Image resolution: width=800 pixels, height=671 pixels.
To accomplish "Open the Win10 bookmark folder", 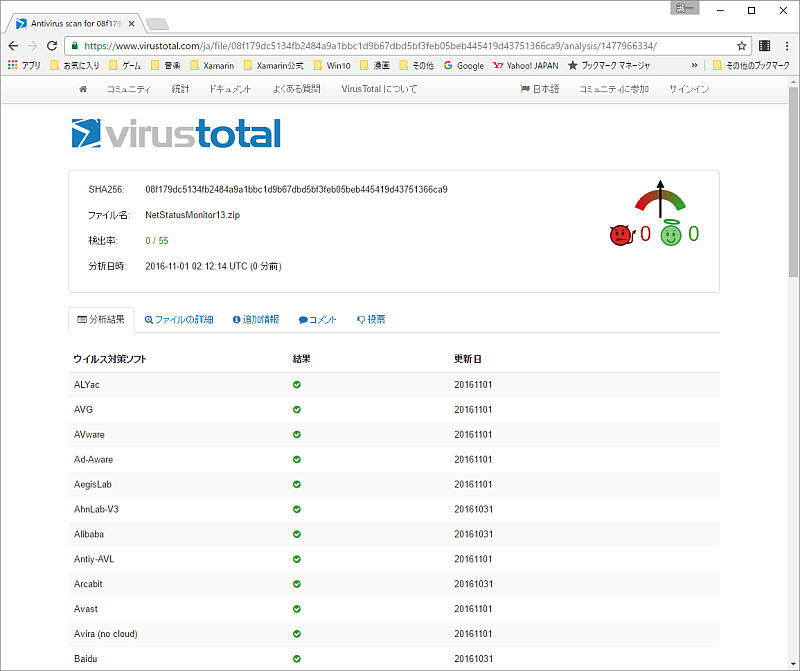I will [x=332, y=65].
